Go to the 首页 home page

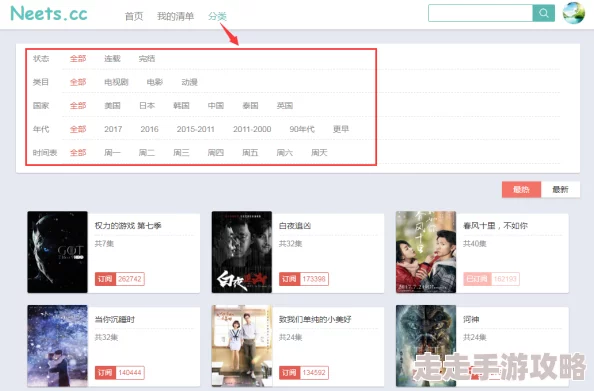134,16
